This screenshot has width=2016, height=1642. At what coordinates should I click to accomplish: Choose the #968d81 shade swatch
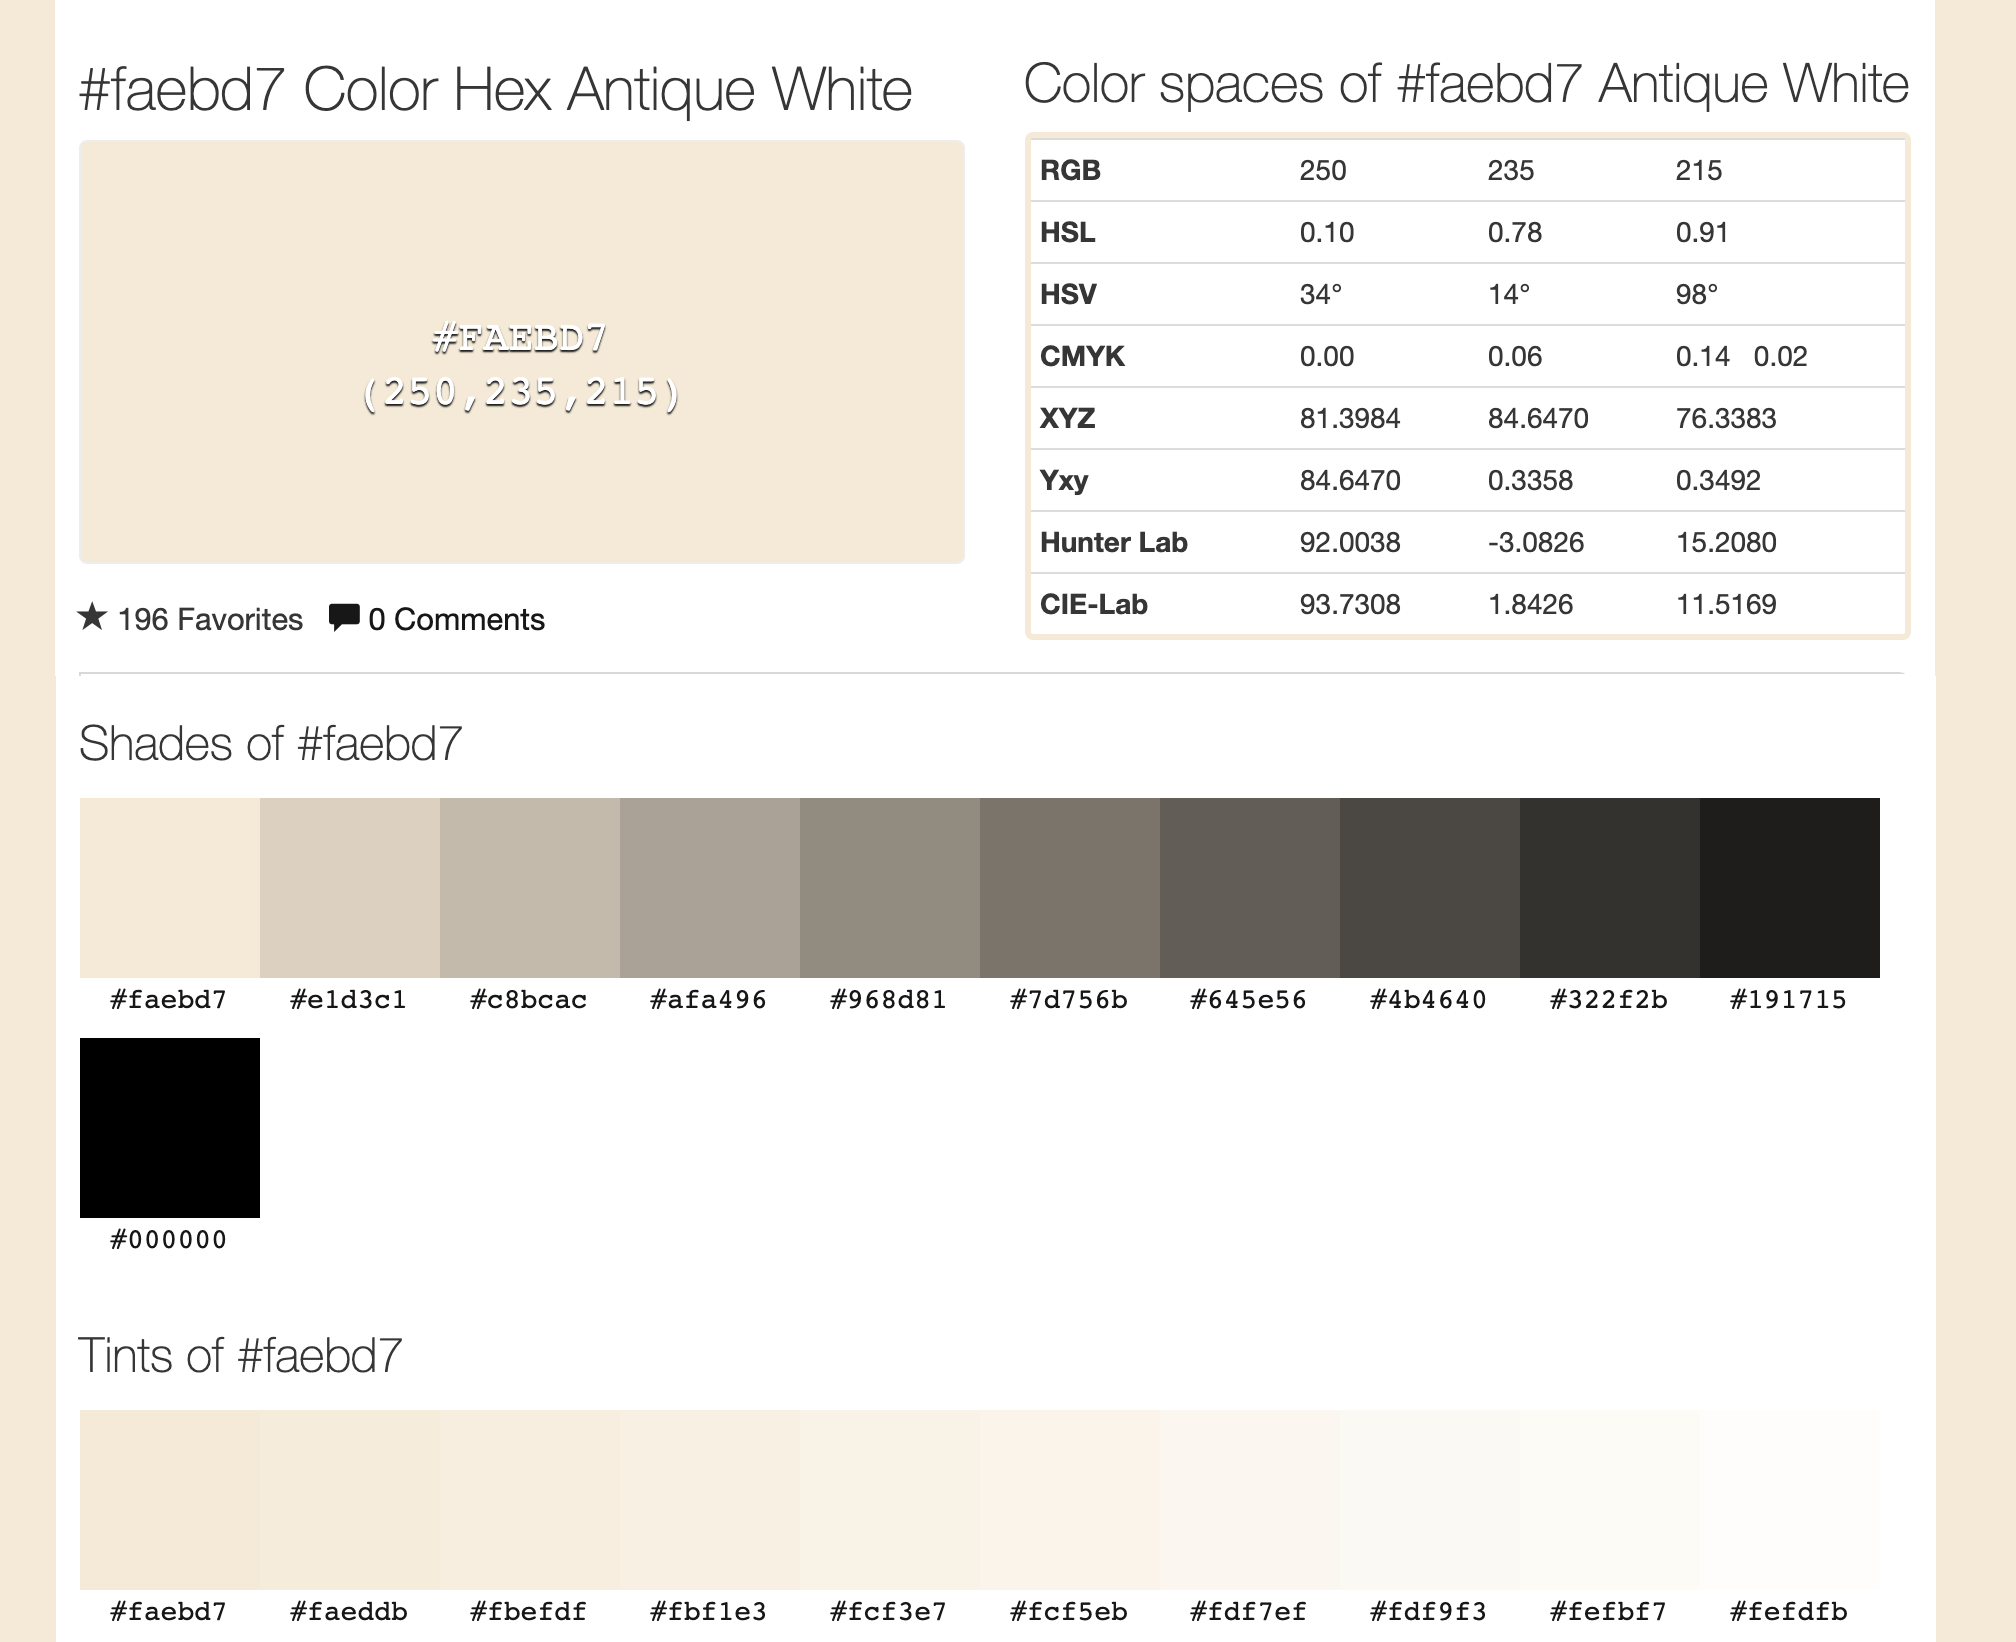[889, 887]
